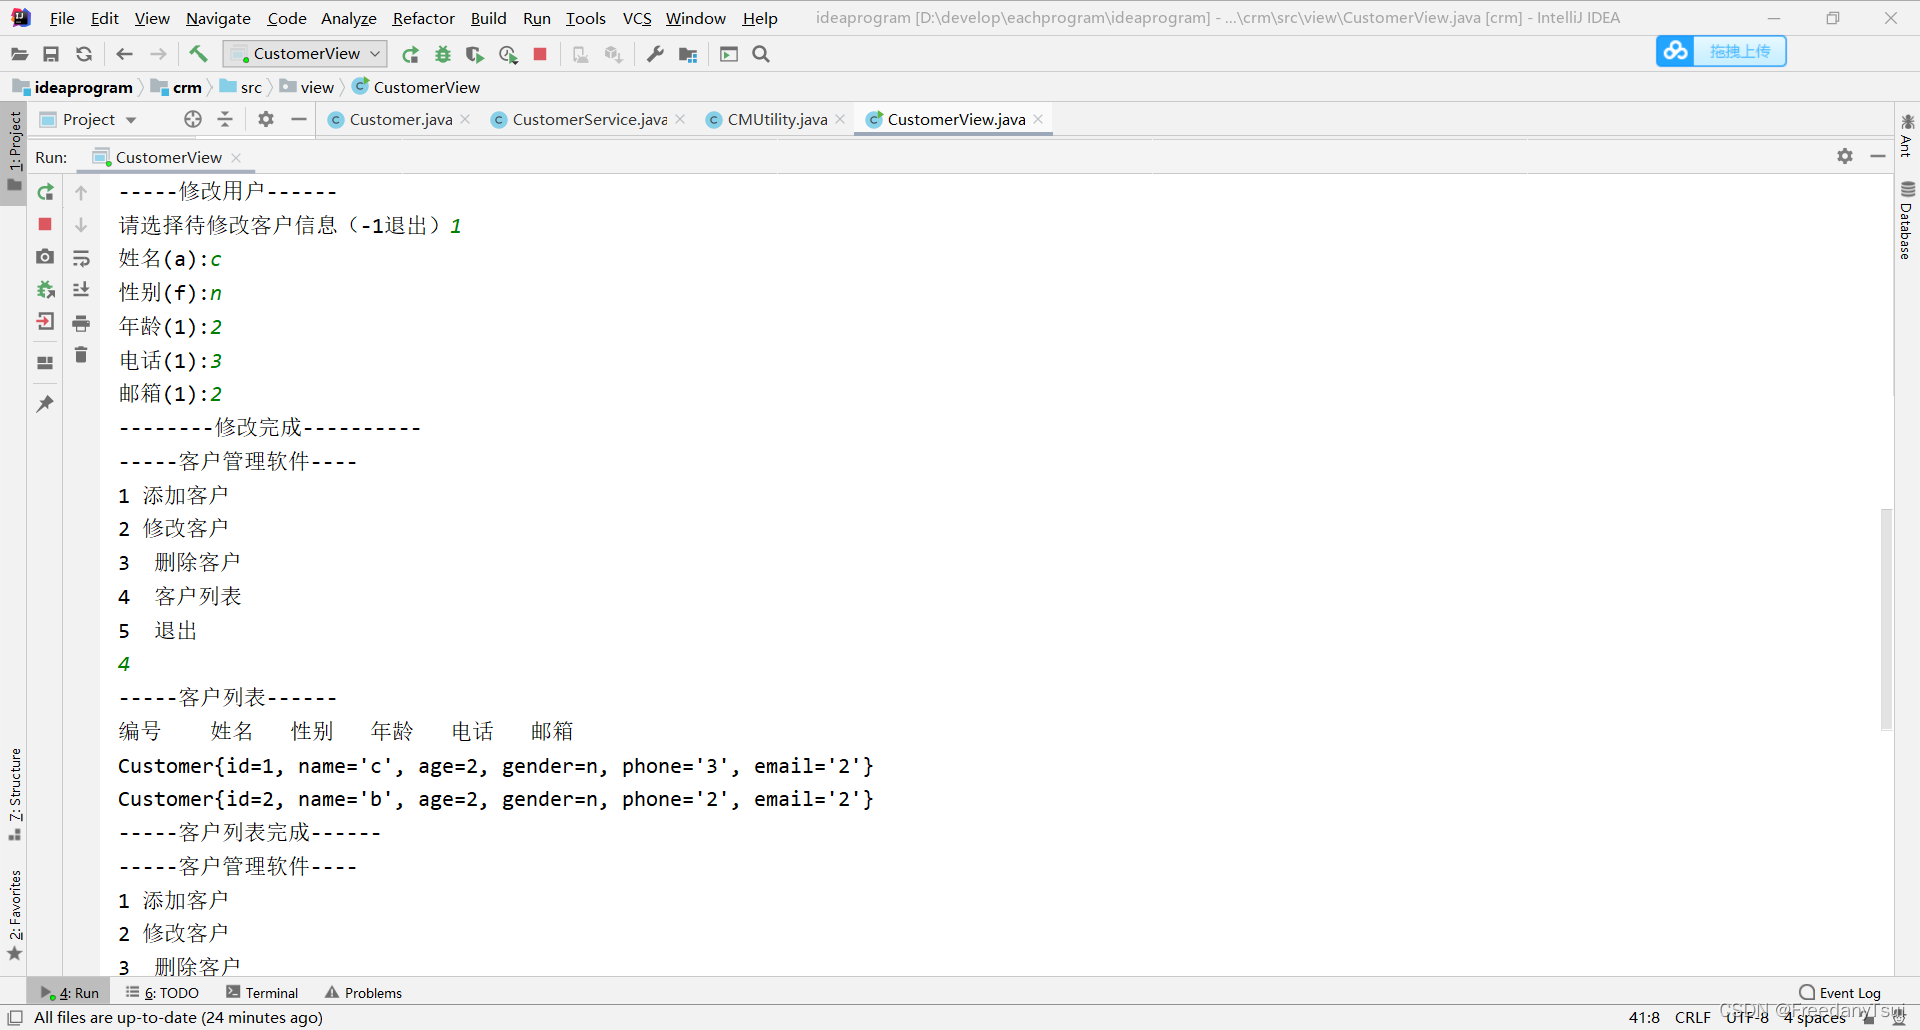The width and height of the screenshot is (1920, 1030).
Task: Toggle the Ant tool window
Action: click(1907, 136)
